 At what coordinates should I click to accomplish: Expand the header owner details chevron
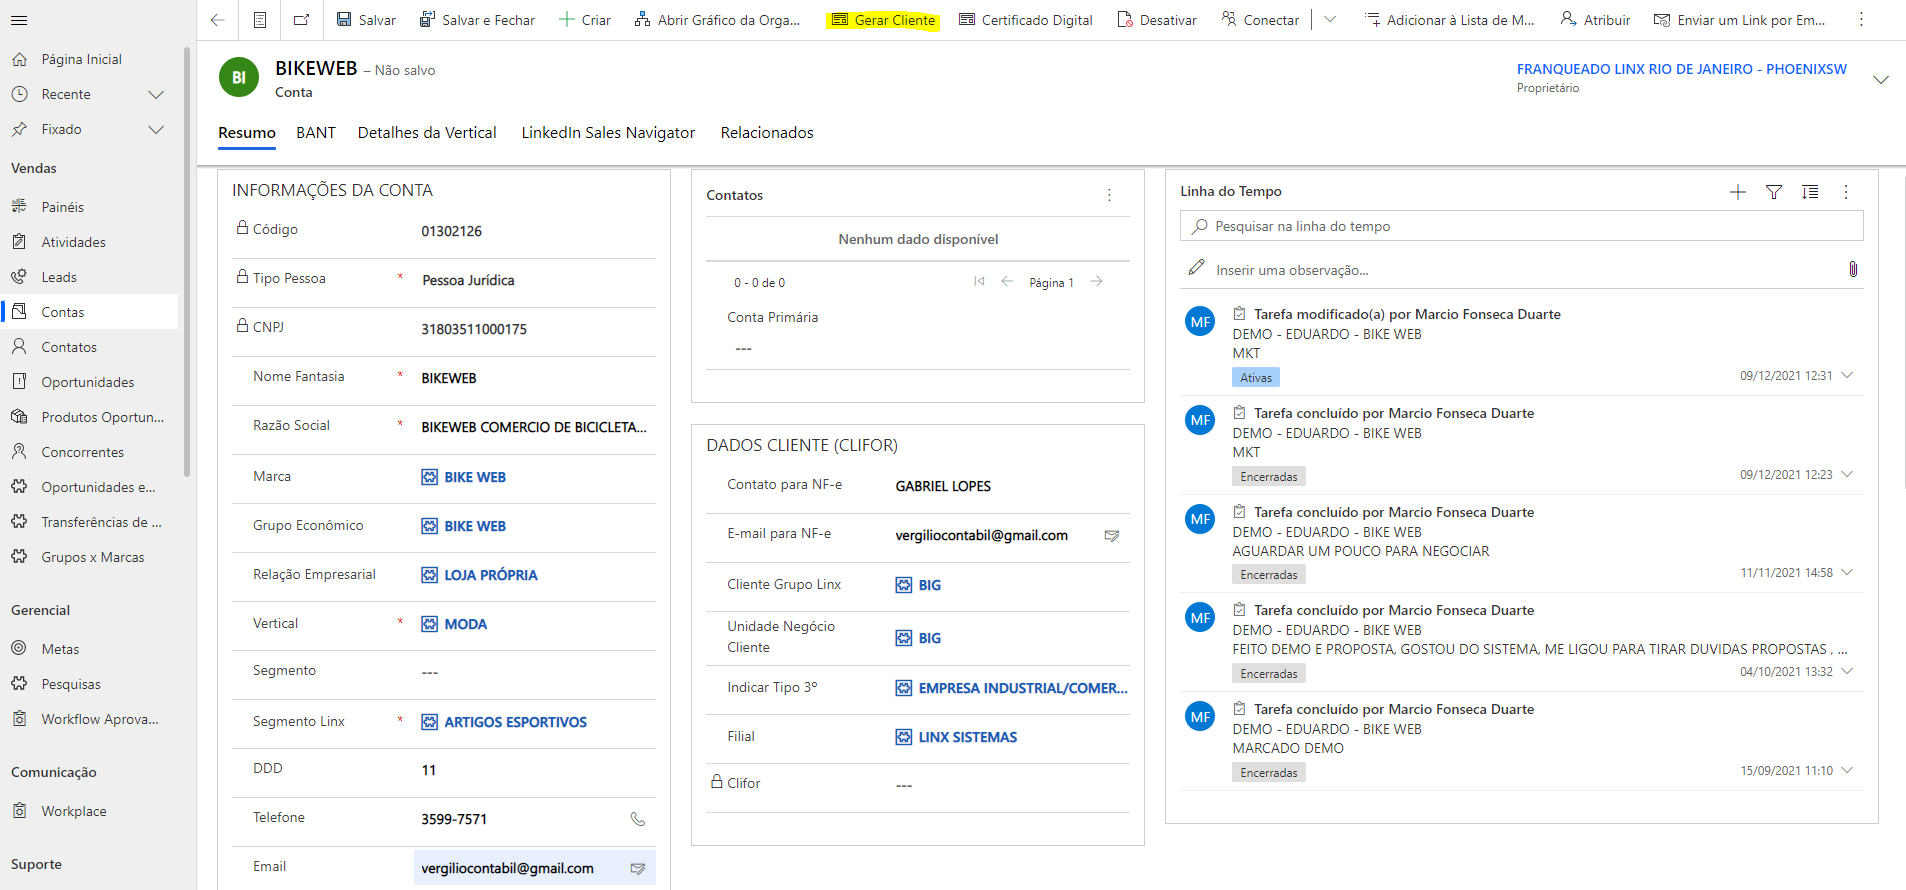(1880, 79)
